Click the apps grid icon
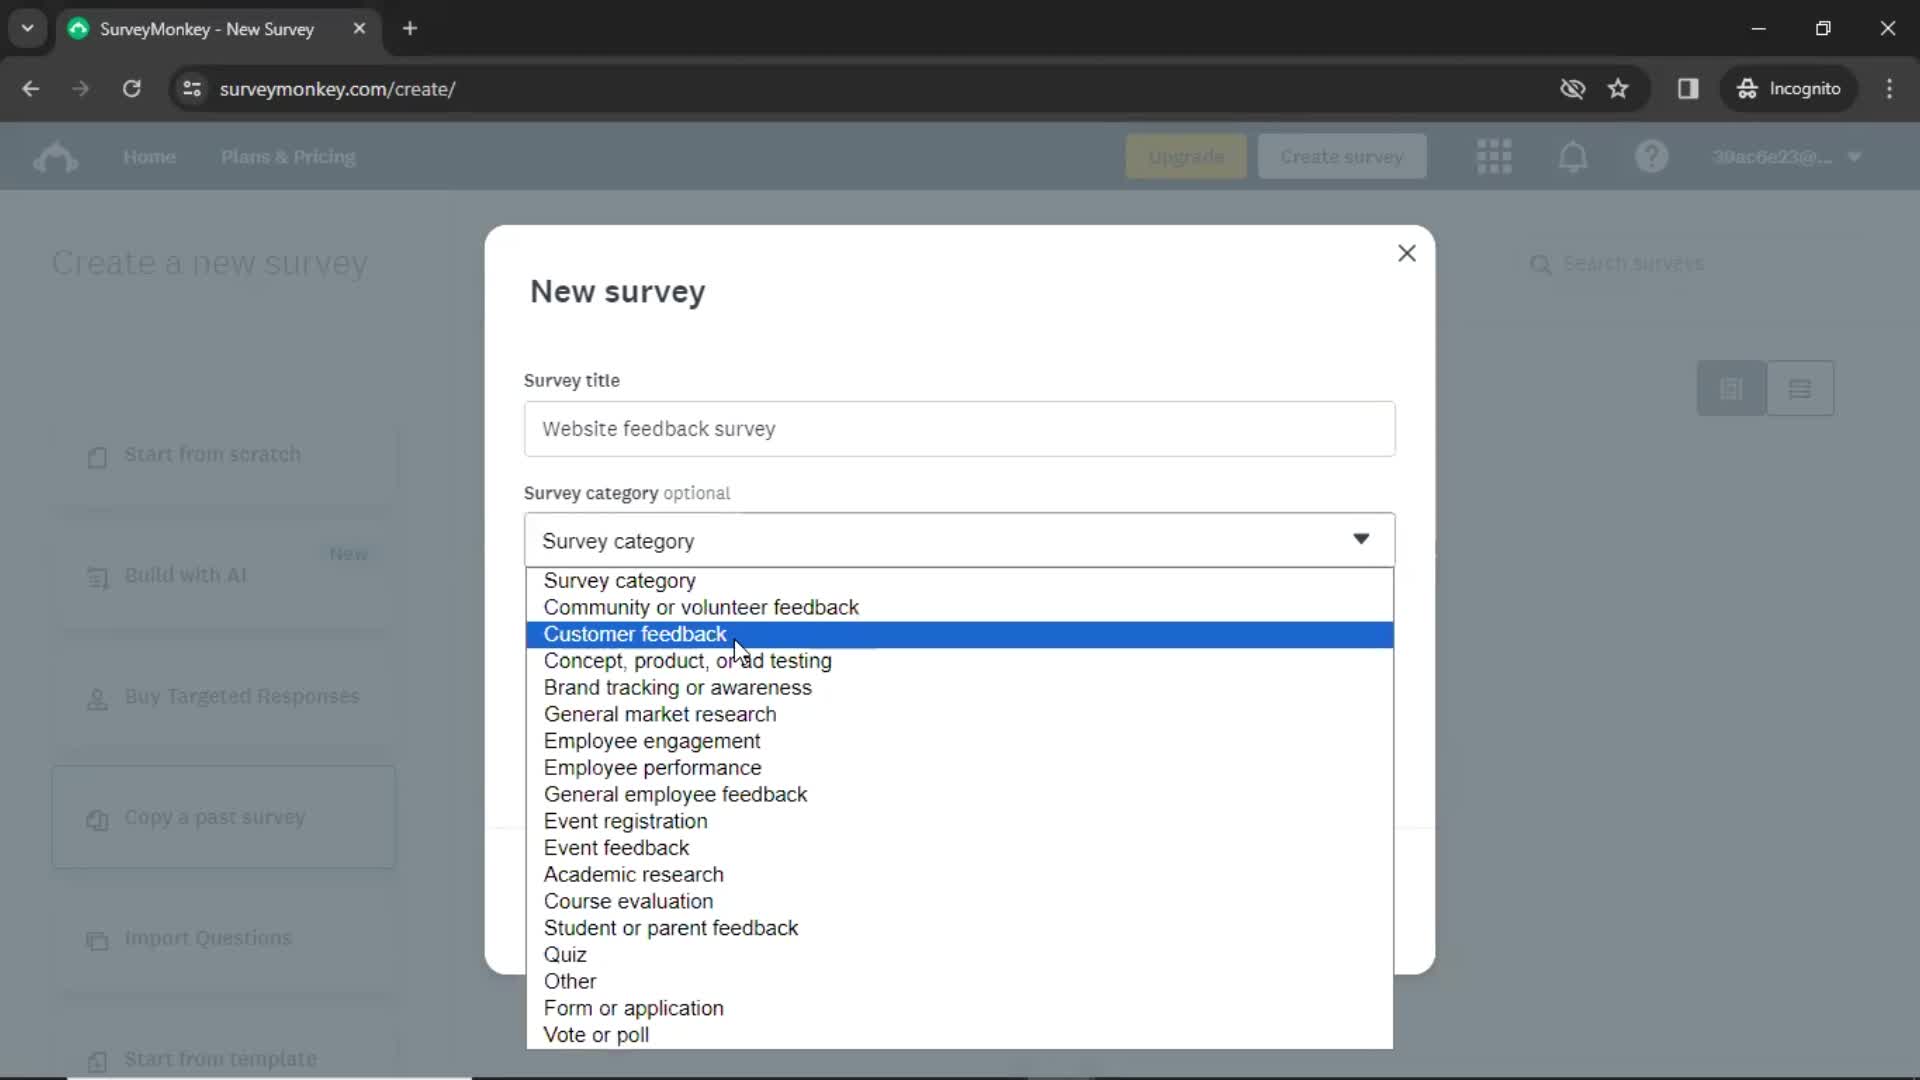 pyautogui.click(x=1493, y=157)
